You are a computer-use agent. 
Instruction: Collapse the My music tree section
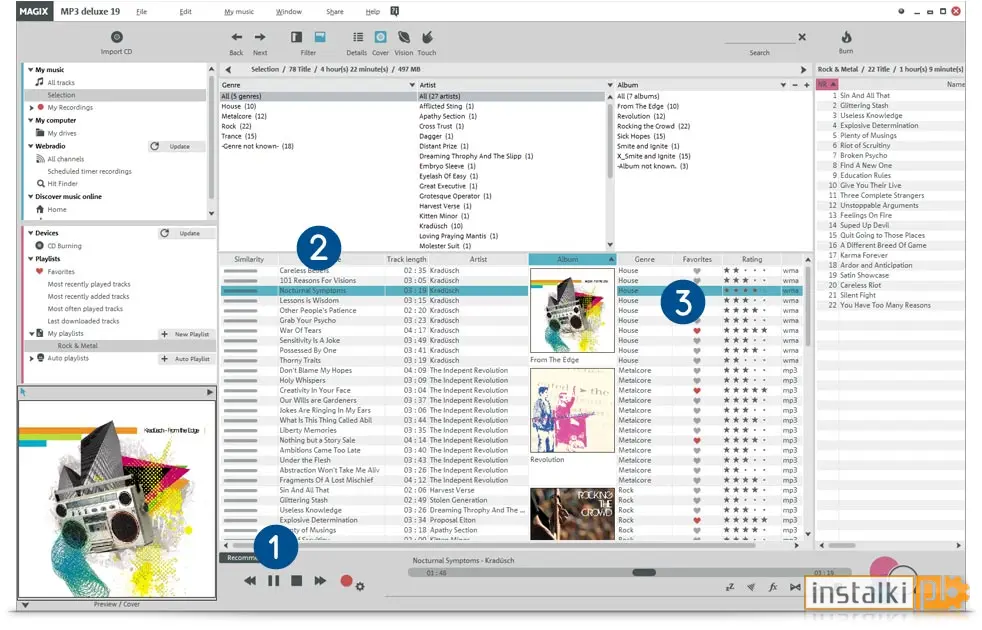coord(30,70)
